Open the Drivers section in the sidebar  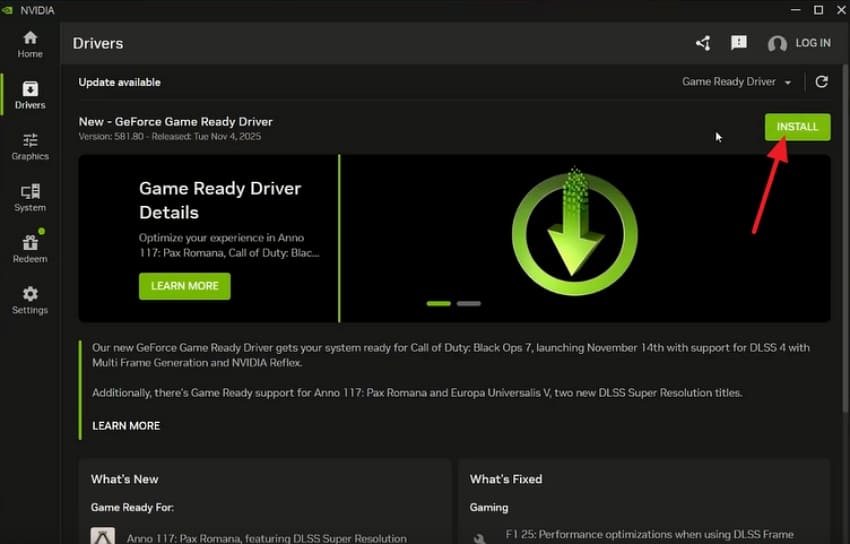click(30, 95)
